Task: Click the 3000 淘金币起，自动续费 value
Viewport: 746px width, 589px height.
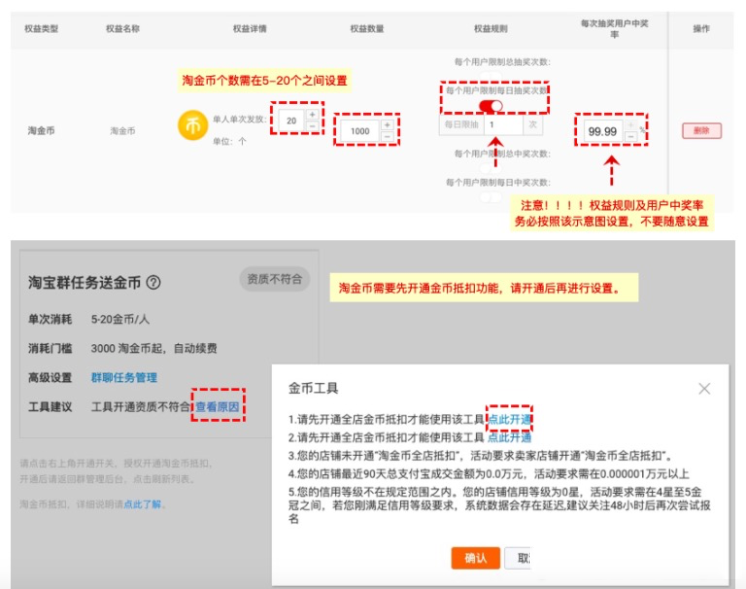Action: [154, 348]
